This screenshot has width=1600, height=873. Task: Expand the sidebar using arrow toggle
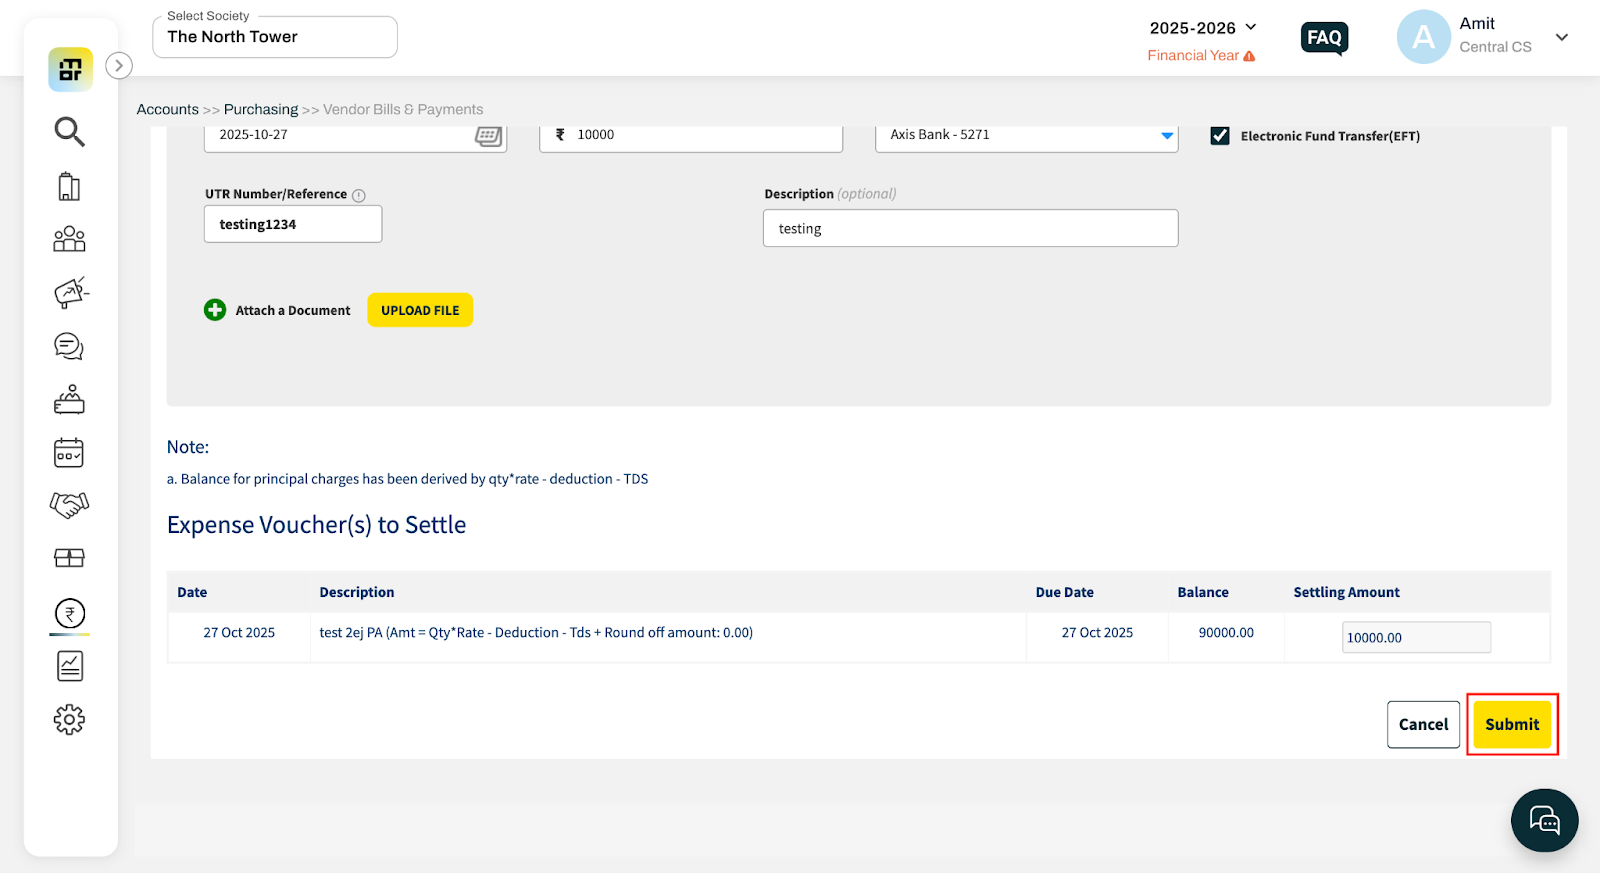pyautogui.click(x=119, y=66)
